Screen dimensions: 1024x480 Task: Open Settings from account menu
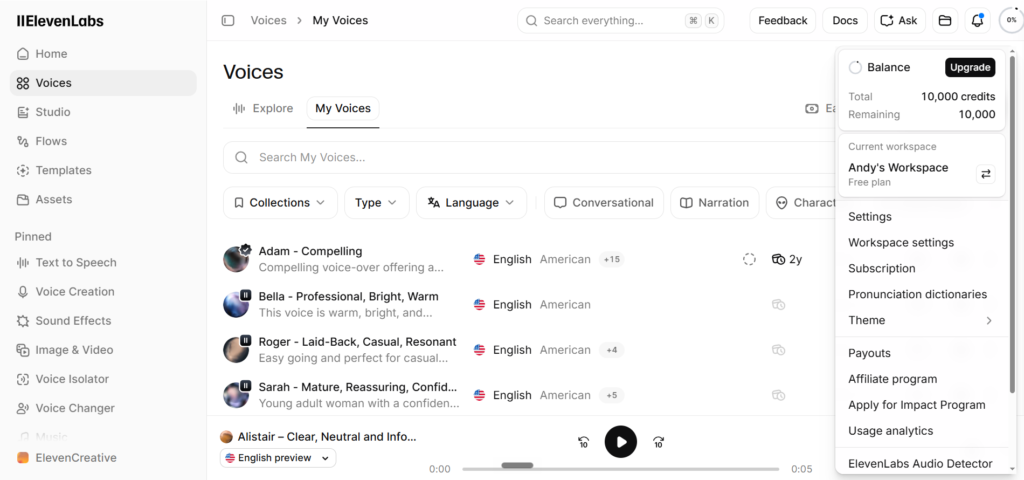tap(922, 216)
